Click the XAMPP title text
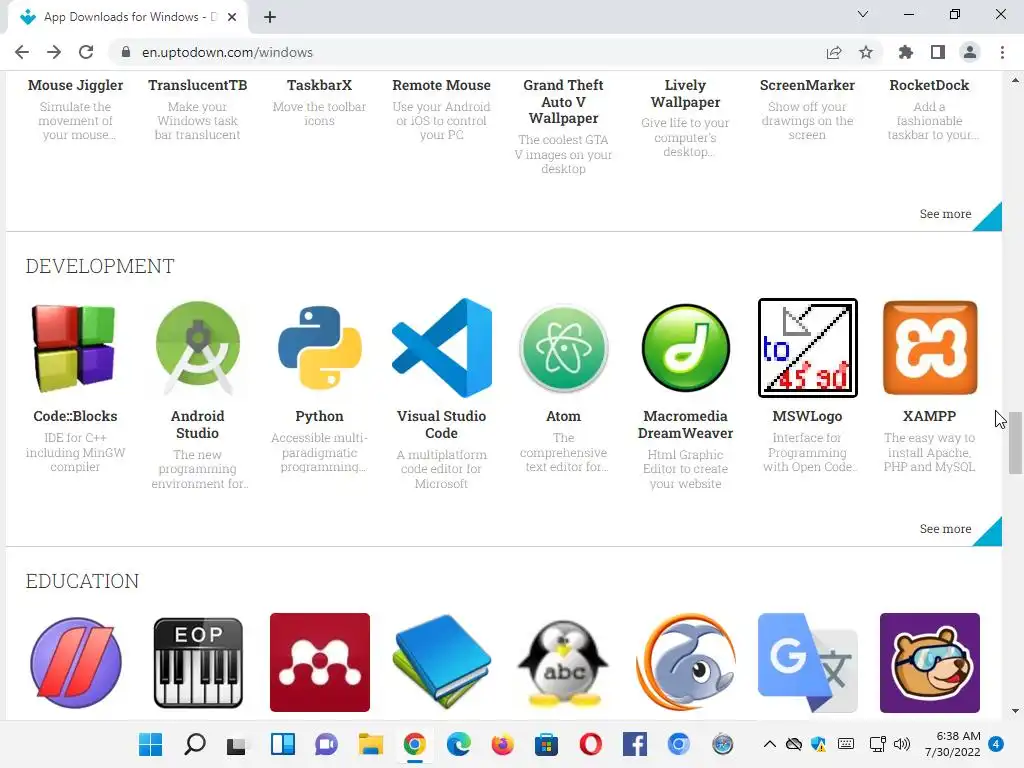 [x=929, y=416]
